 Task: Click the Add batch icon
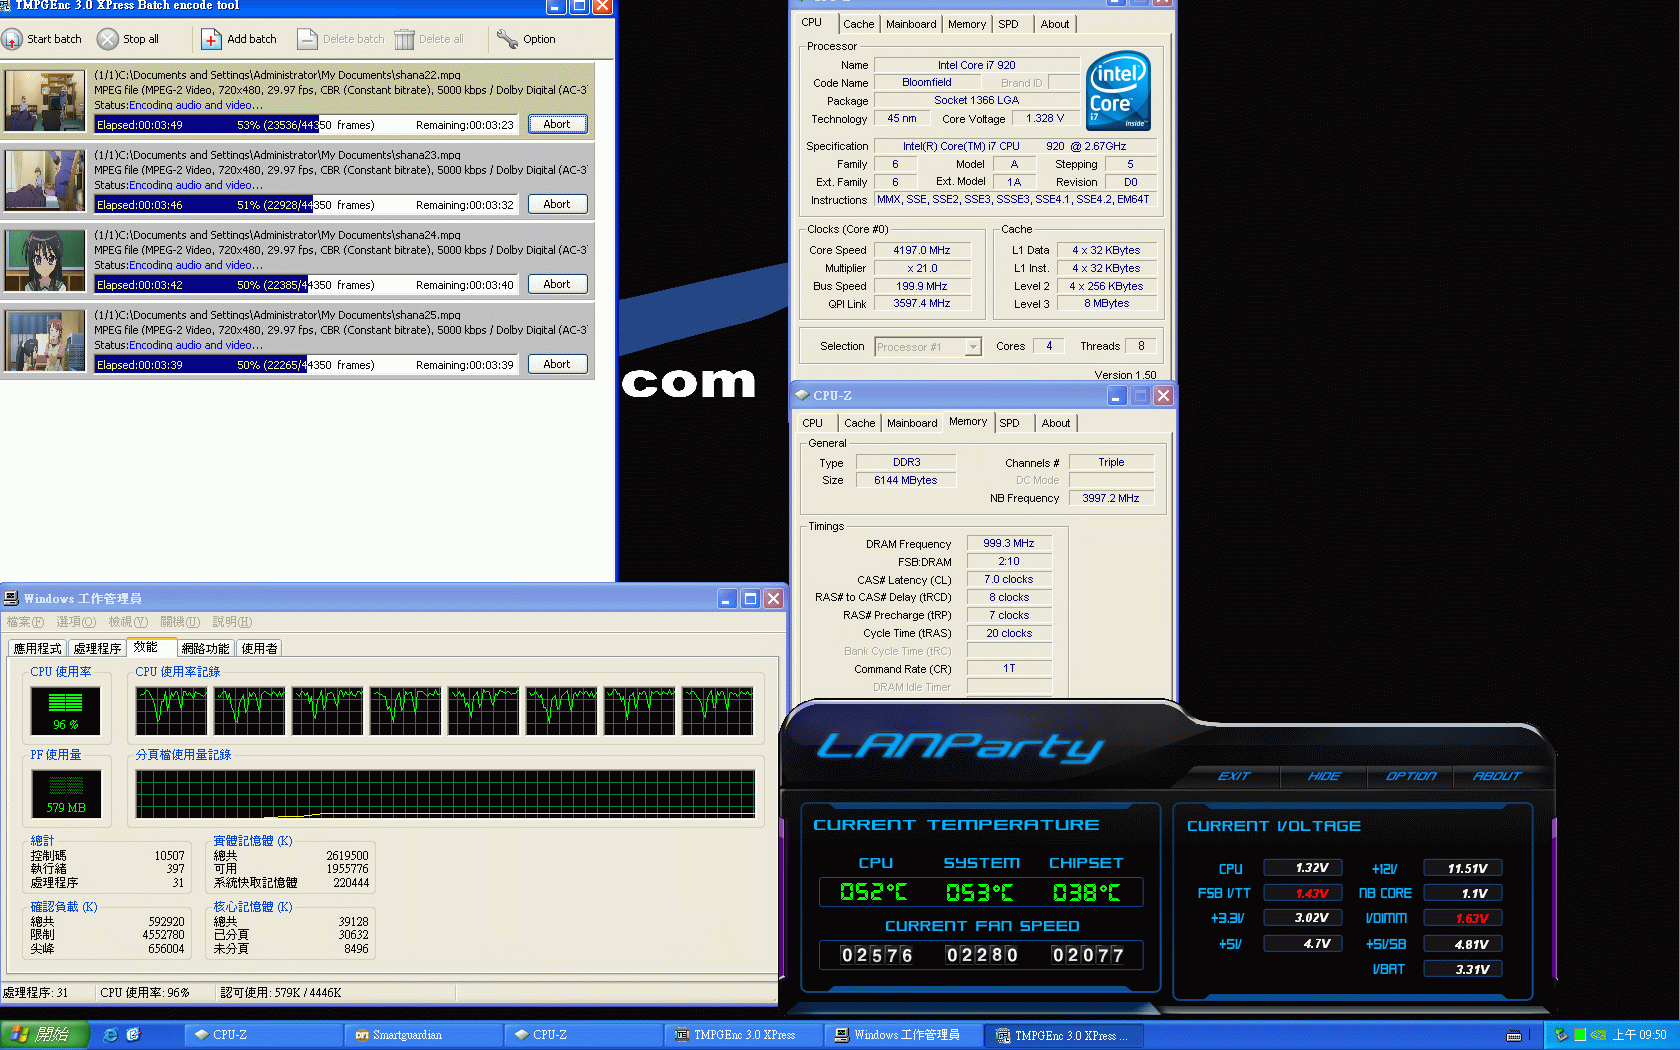coord(211,39)
